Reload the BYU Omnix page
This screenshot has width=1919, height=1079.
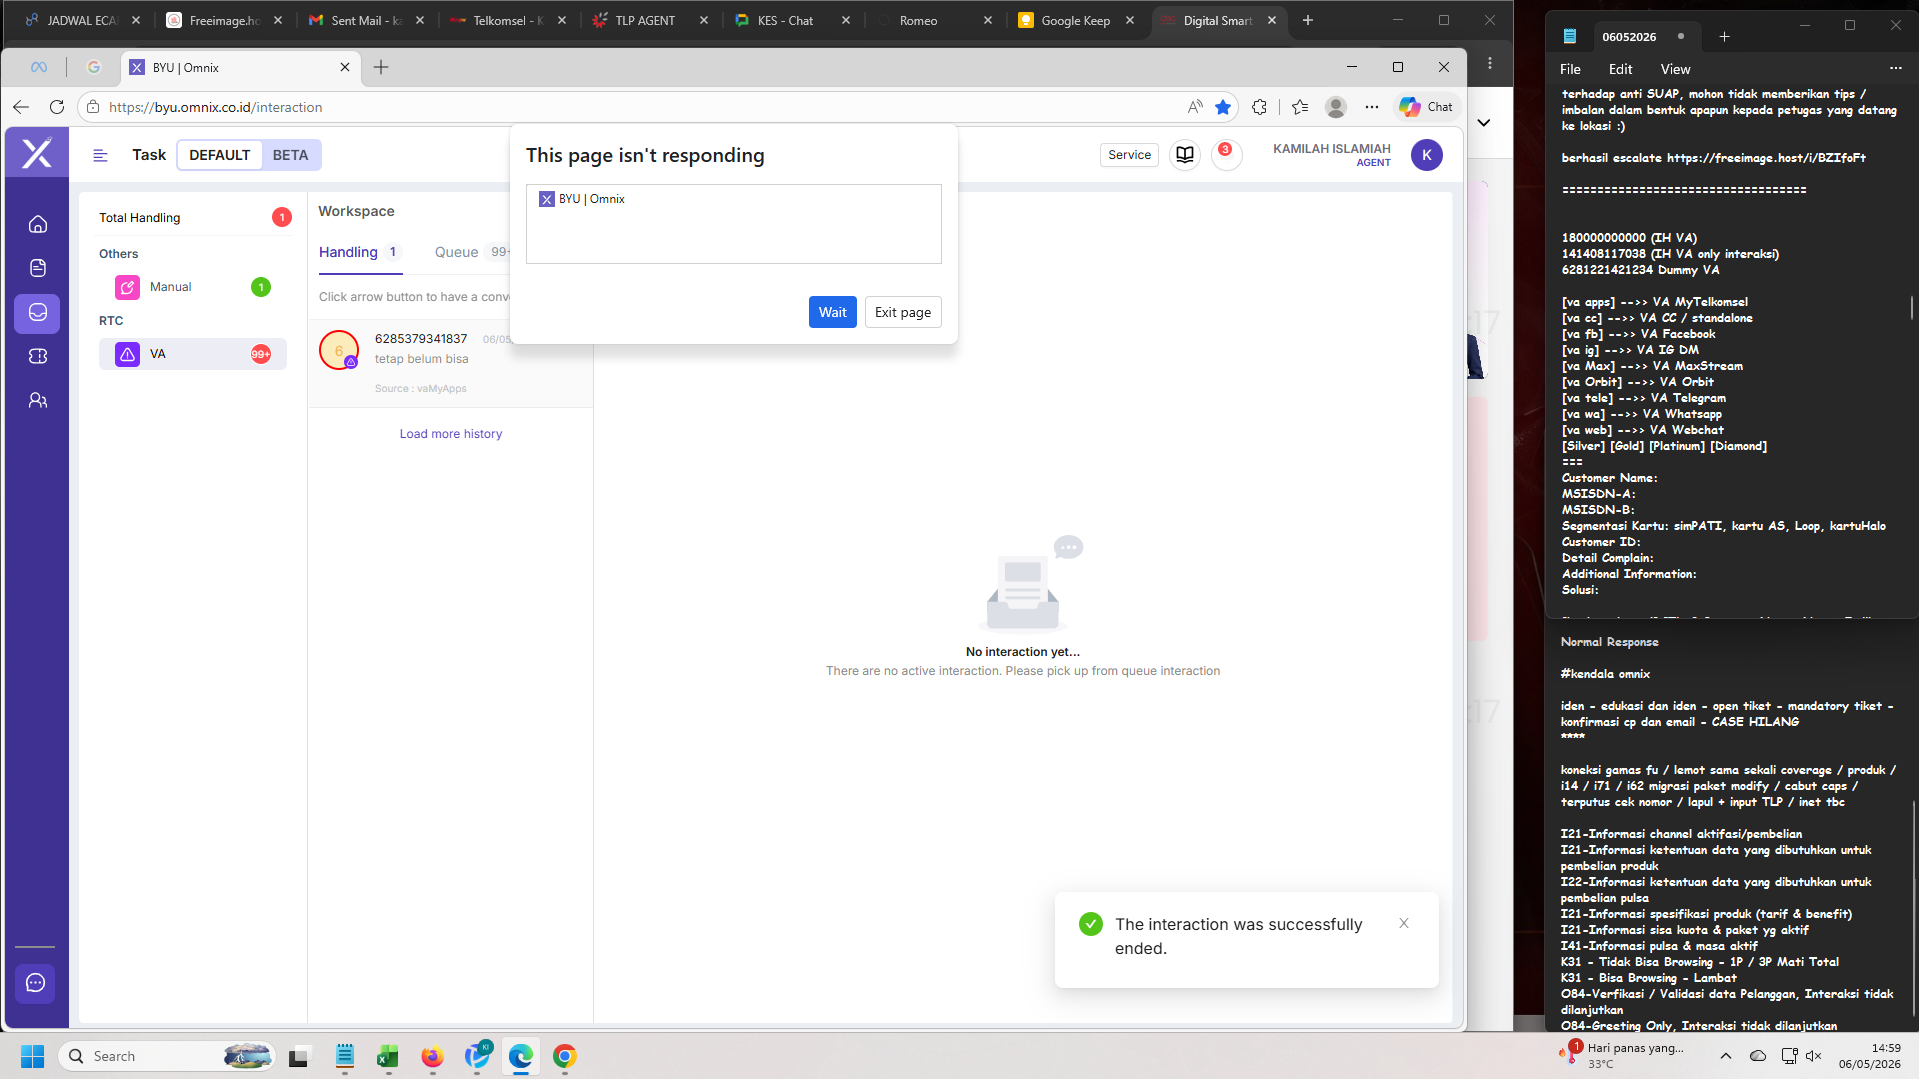pyautogui.click(x=57, y=107)
